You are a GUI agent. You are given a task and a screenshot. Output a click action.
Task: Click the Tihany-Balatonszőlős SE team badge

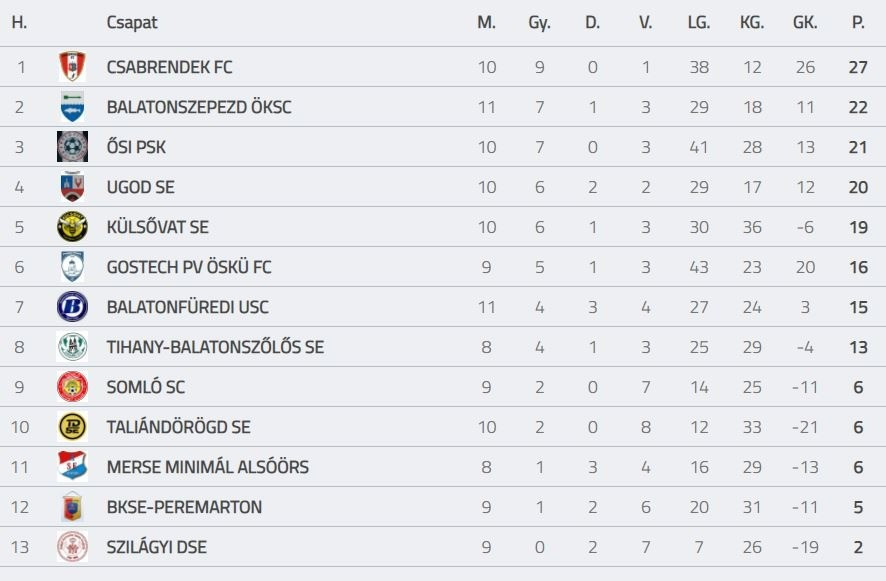pos(72,347)
